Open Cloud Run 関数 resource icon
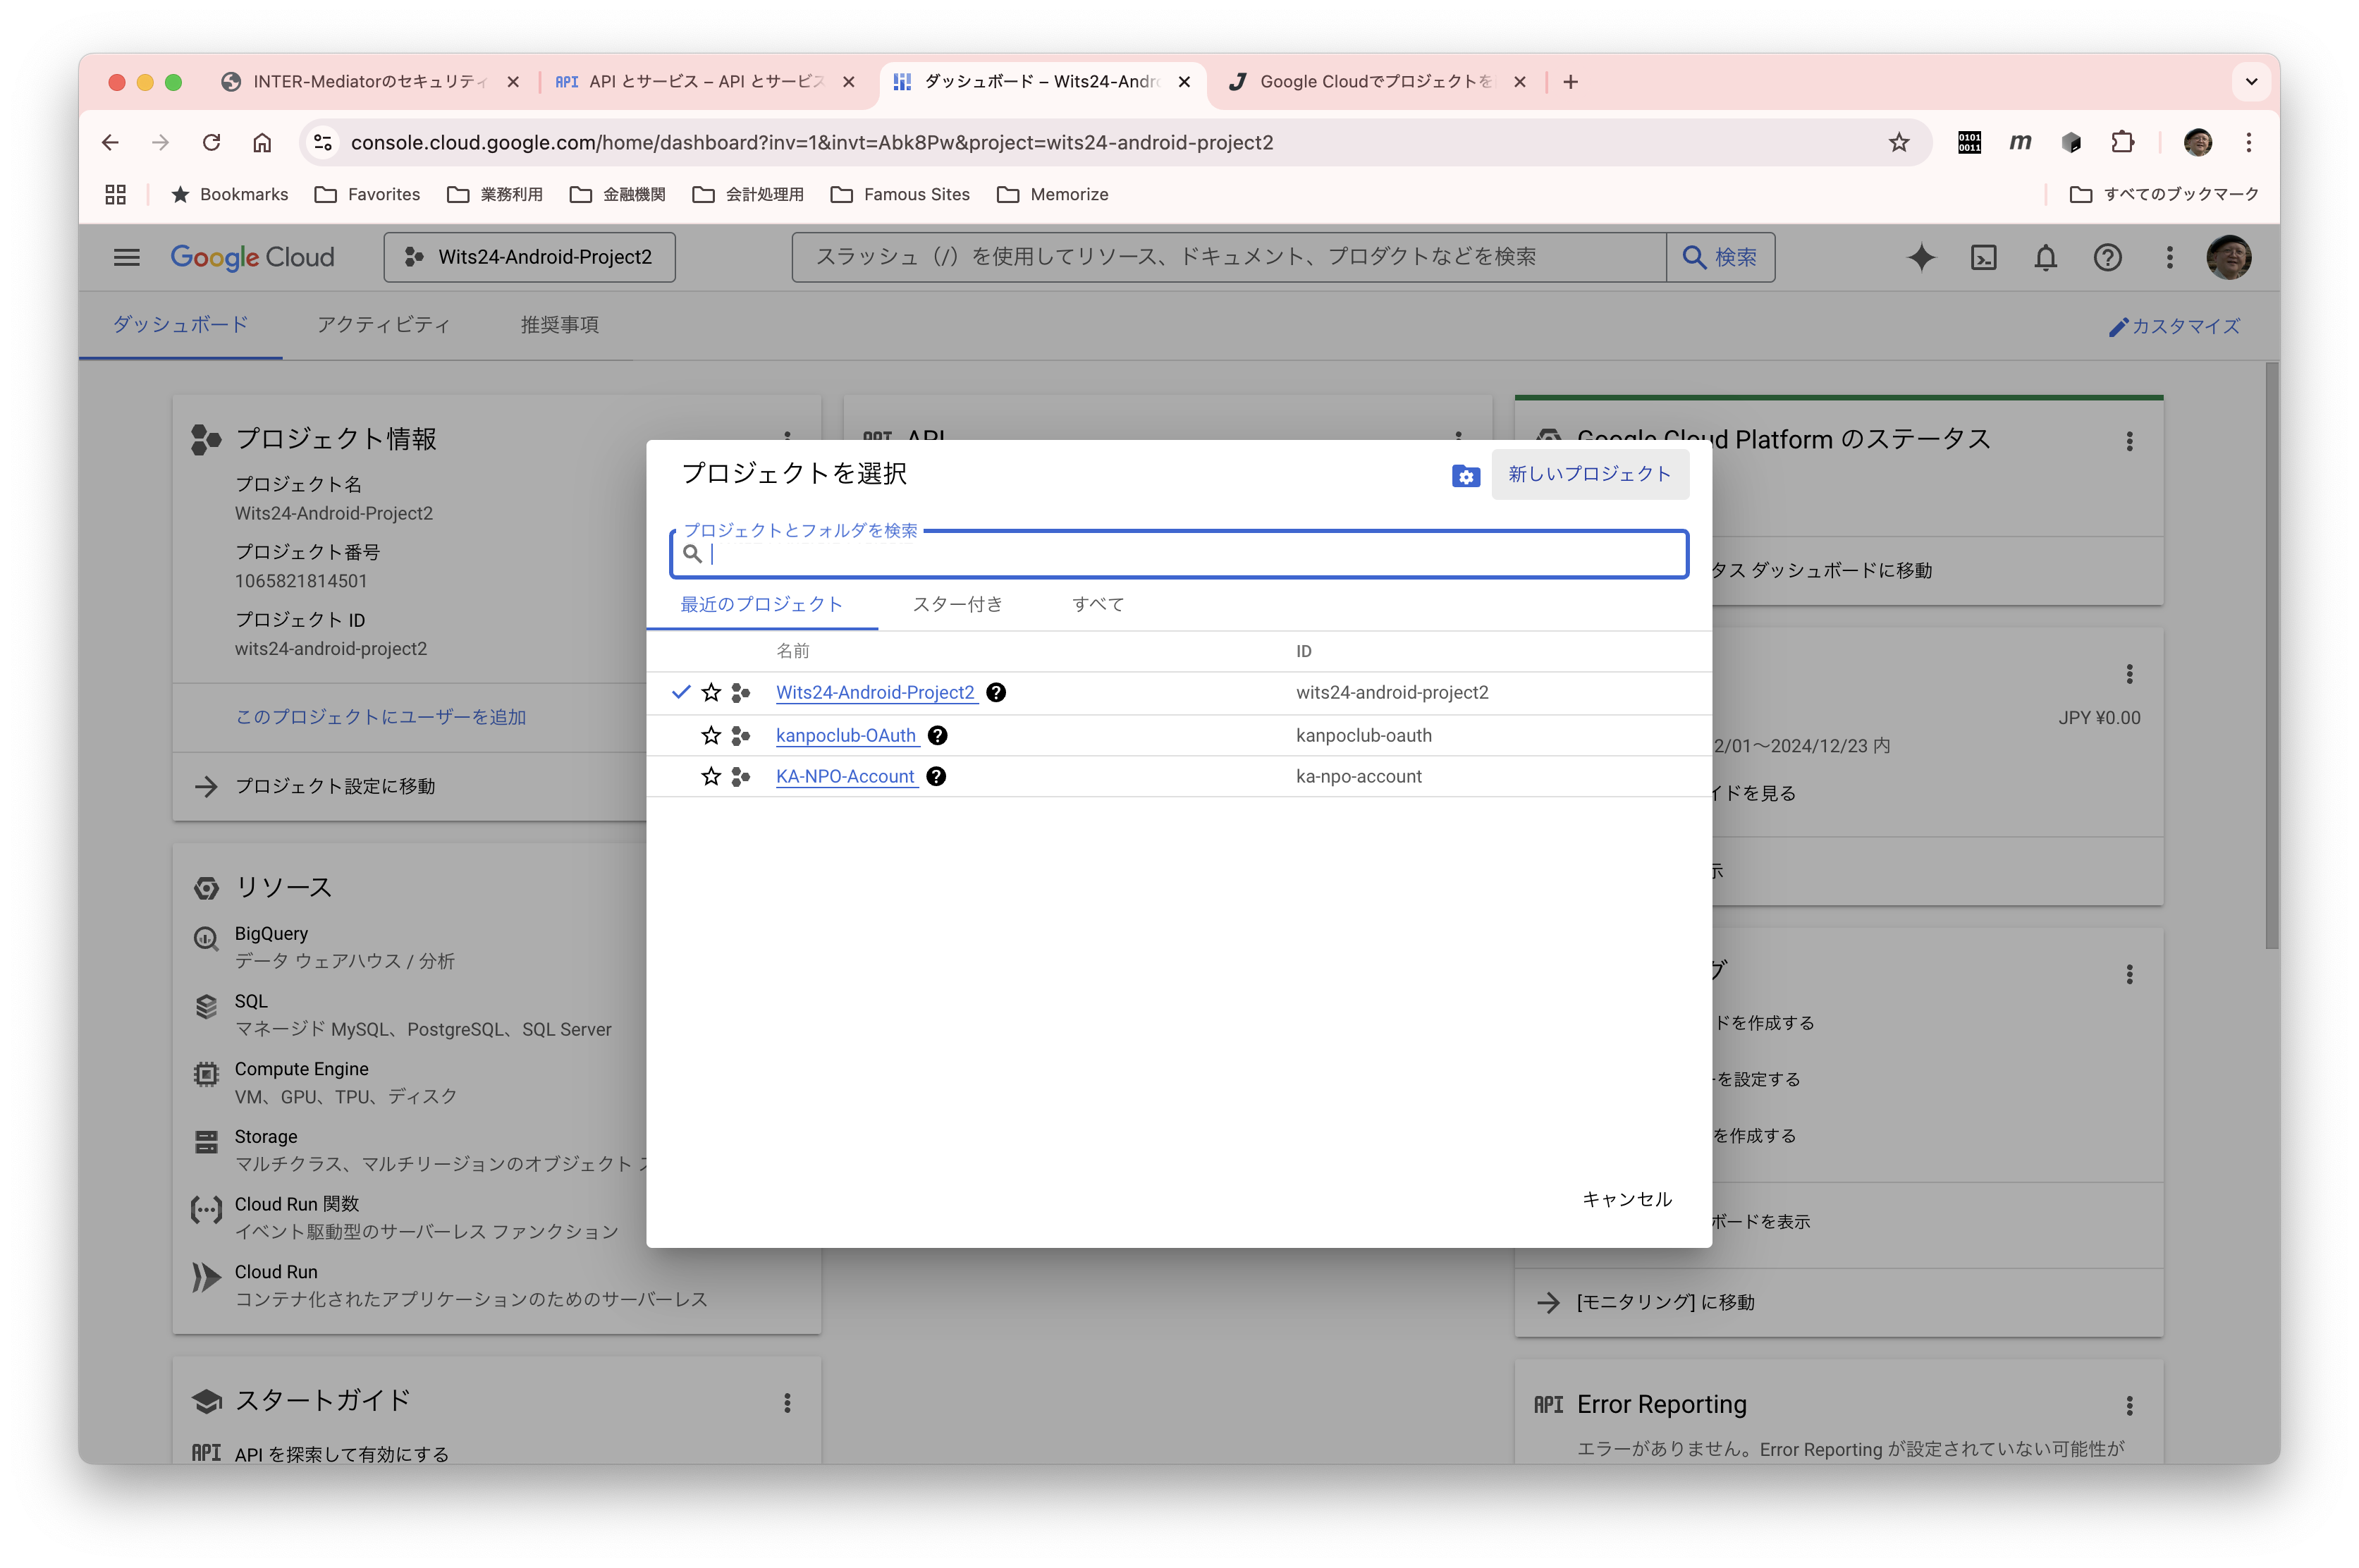The height and width of the screenshot is (1568, 2359). [x=206, y=1210]
